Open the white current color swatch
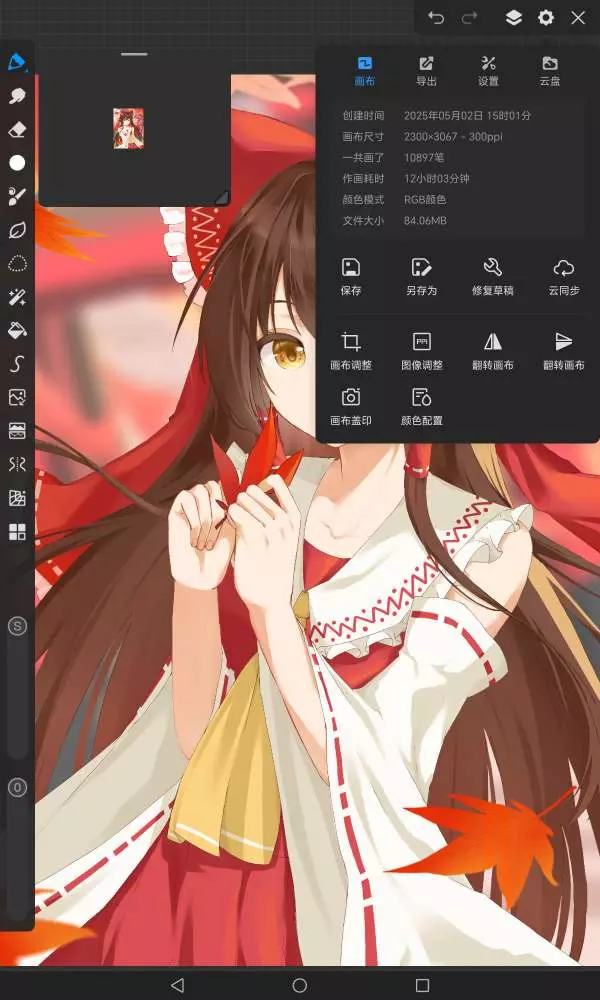600x1000 pixels. (17, 163)
